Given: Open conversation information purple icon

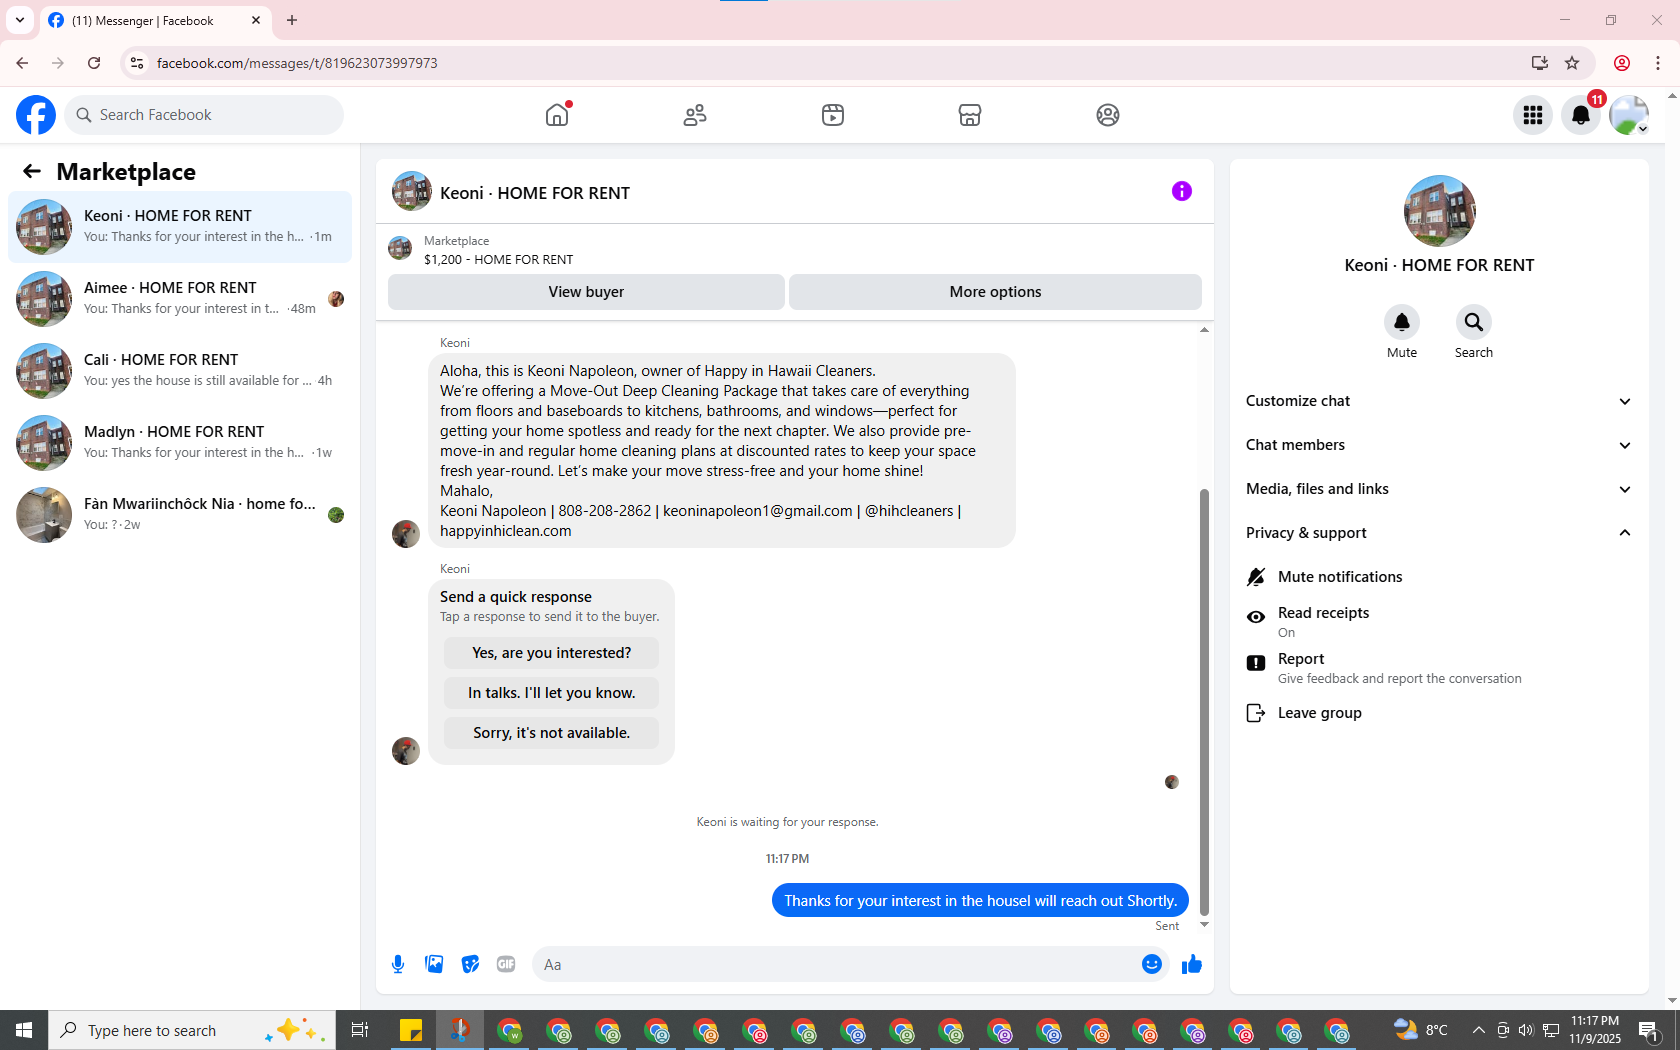Looking at the screenshot, I should pos(1182,191).
